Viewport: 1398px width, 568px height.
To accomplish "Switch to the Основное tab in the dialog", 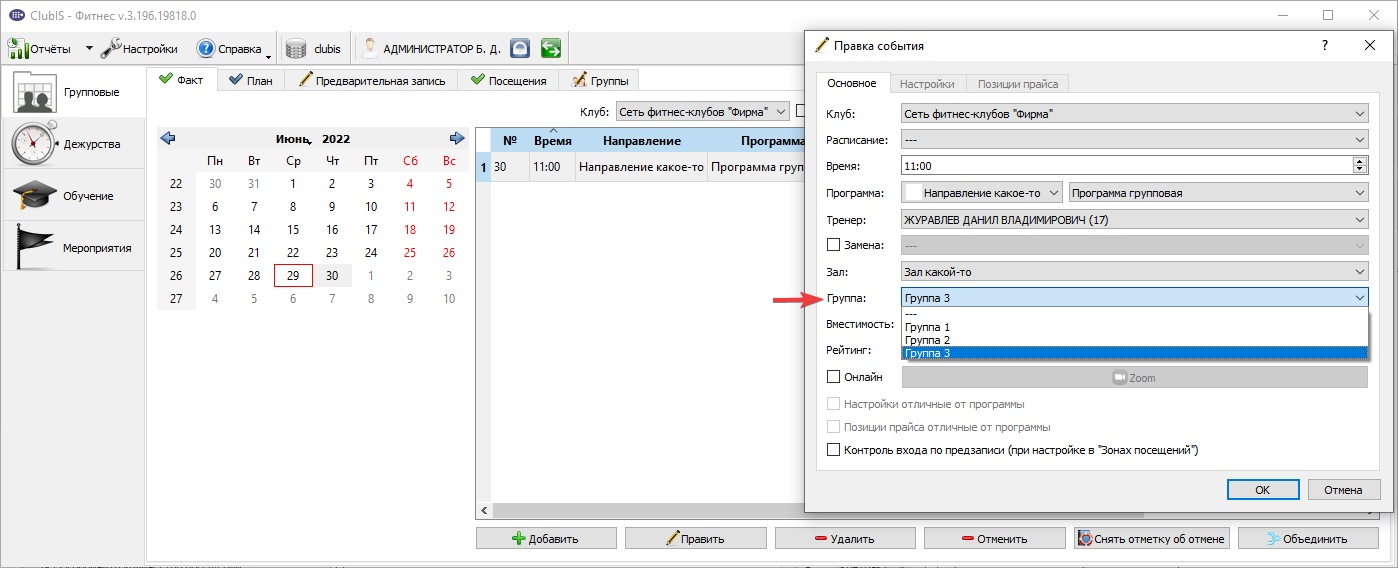I will pos(852,84).
